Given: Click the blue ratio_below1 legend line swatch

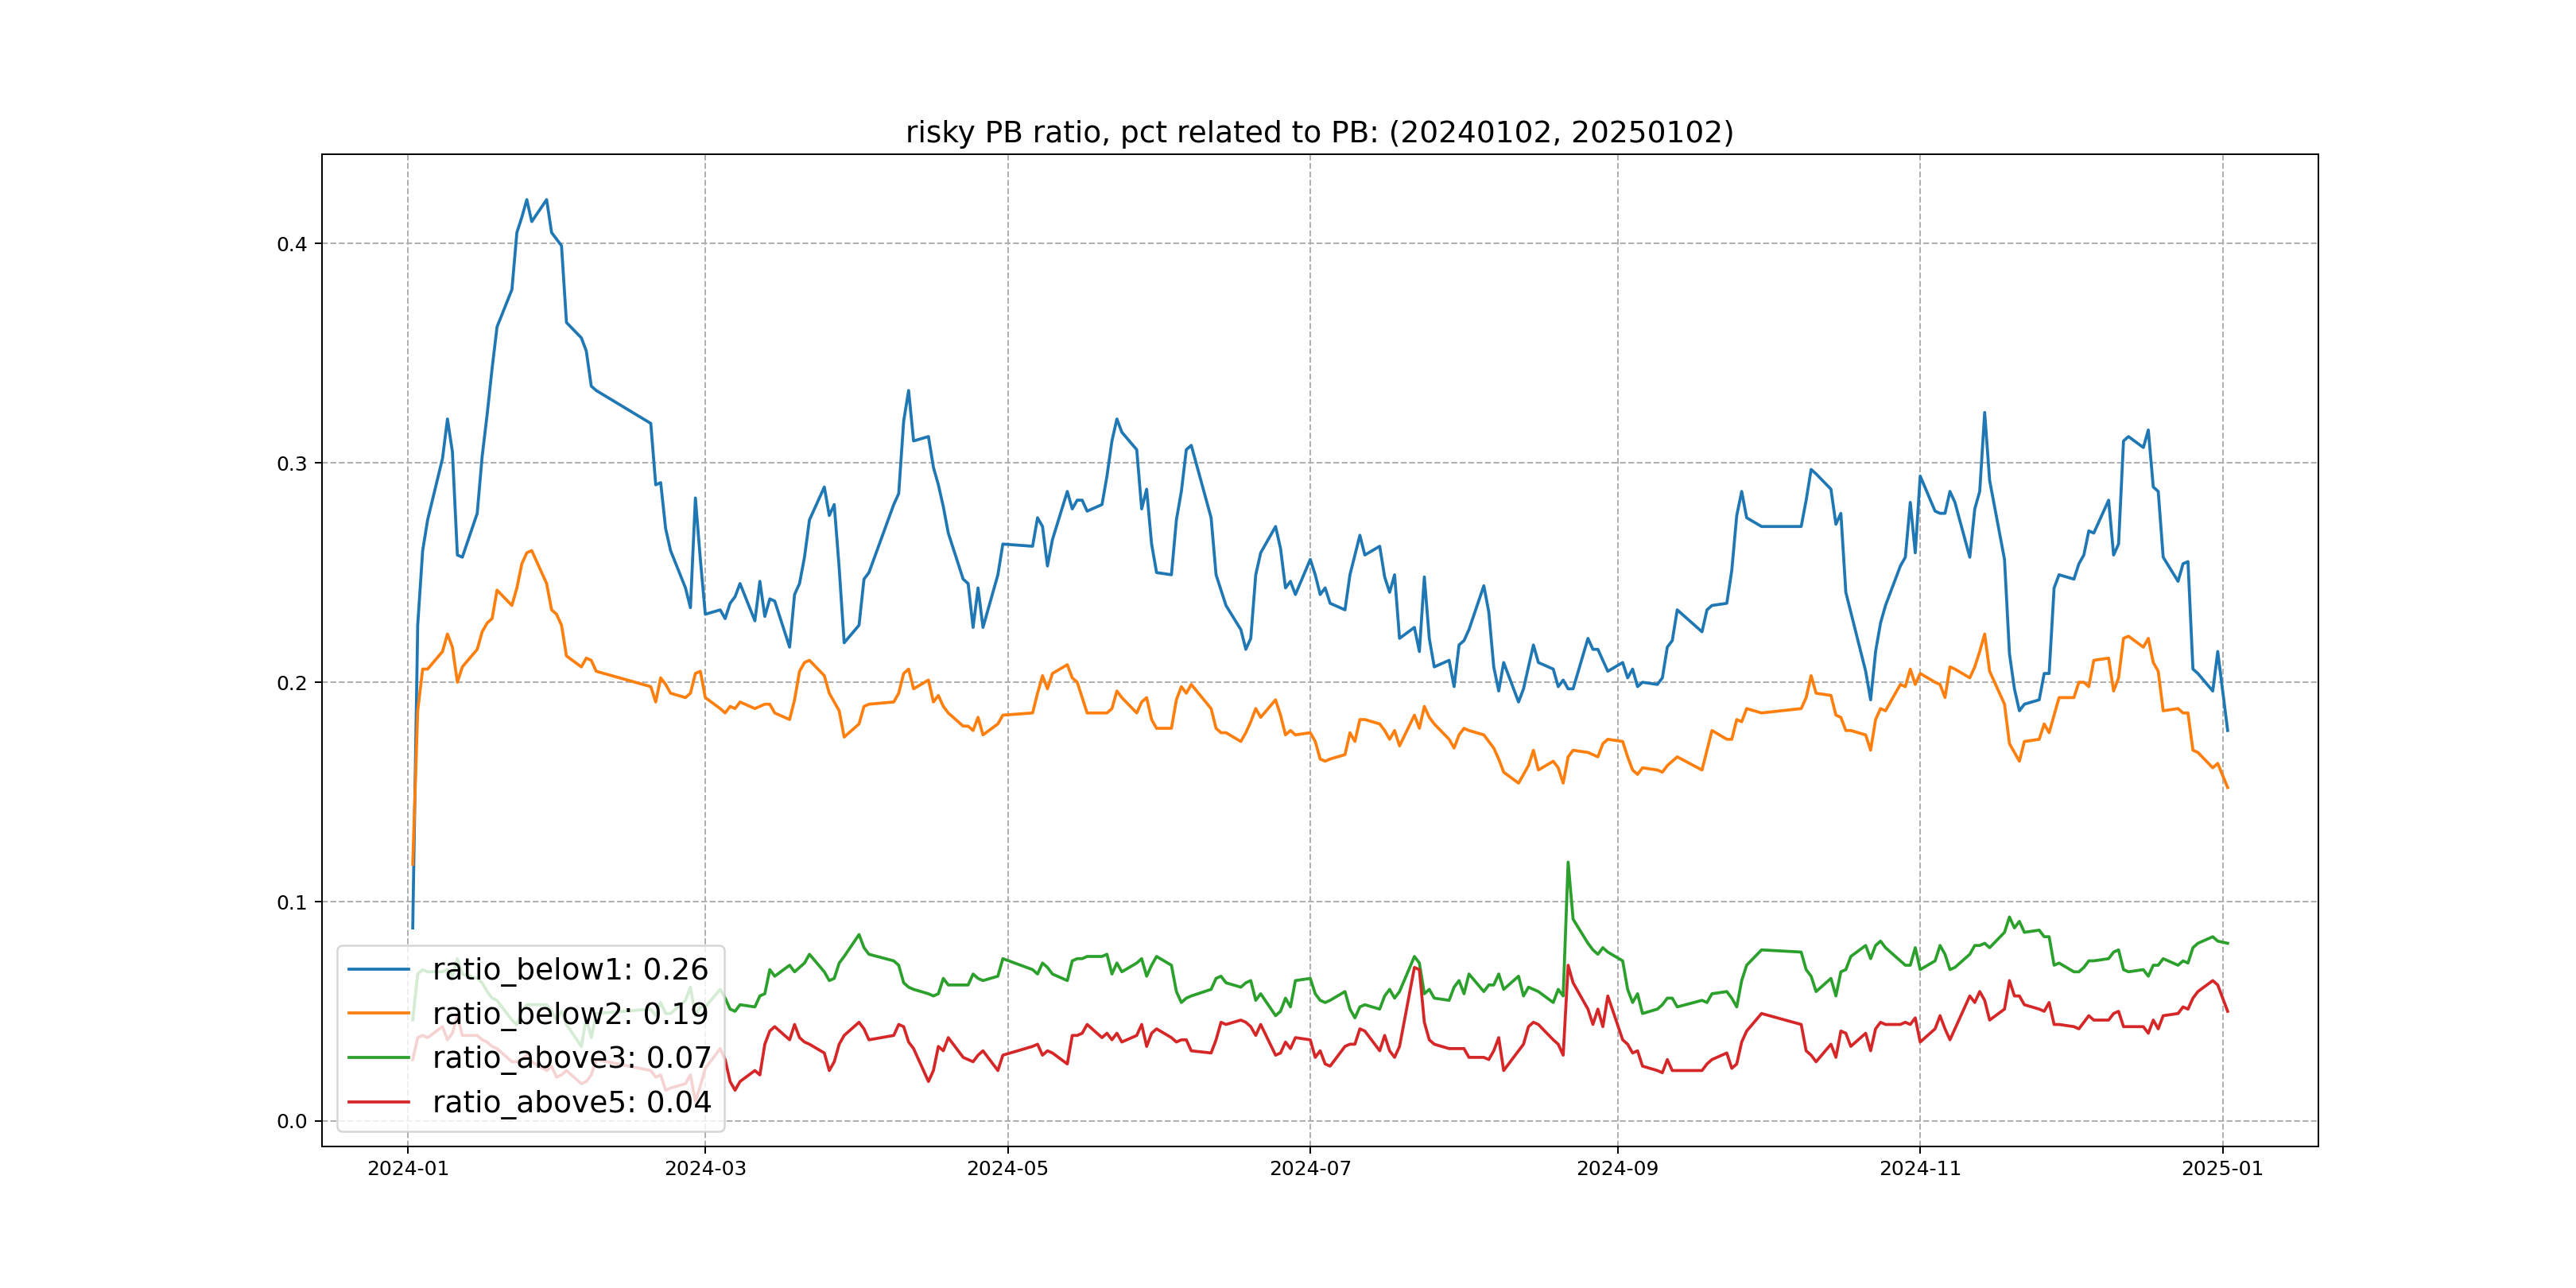Looking at the screenshot, I should pyautogui.click(x=378, y=969).
